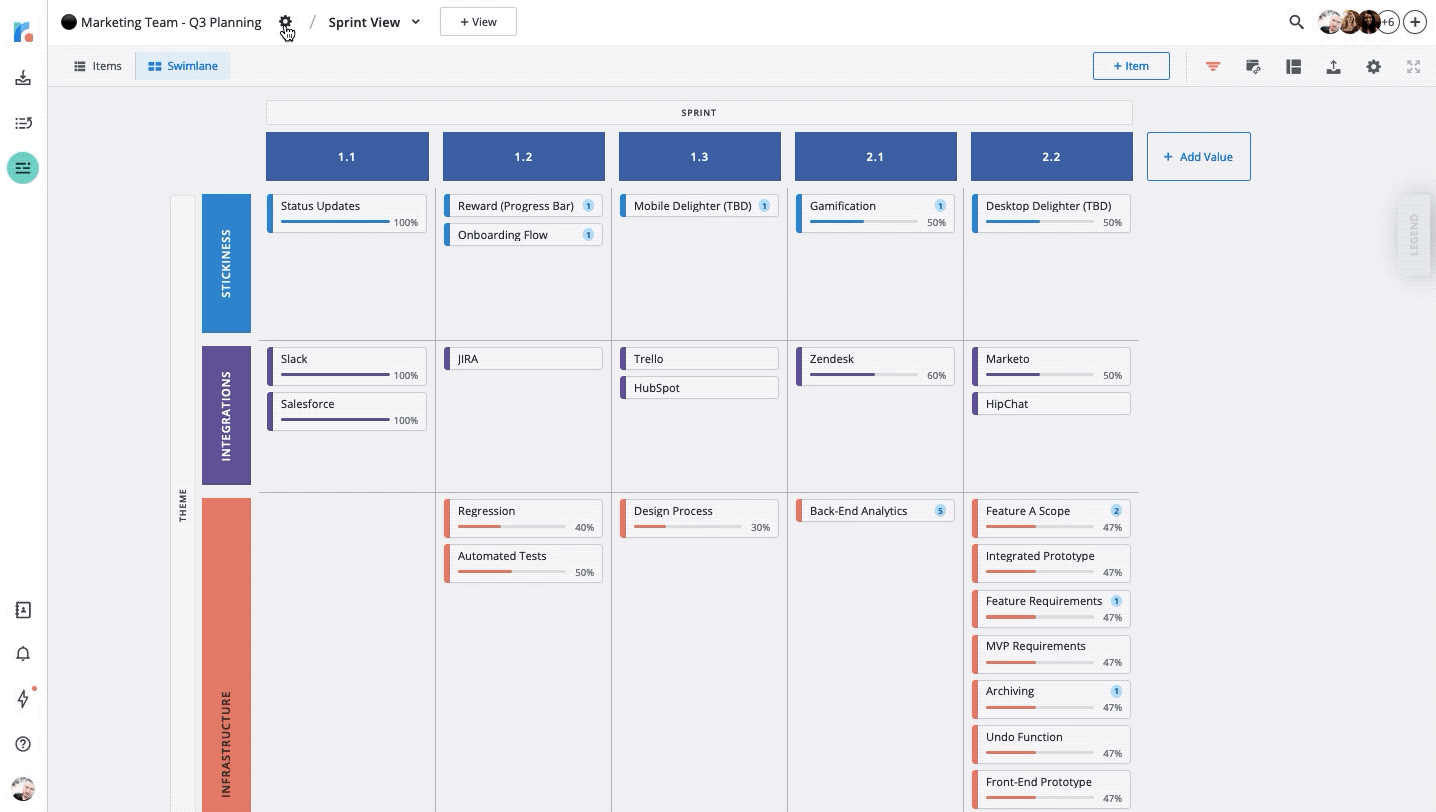Switch to the Swimlane tab

point(183,66)
